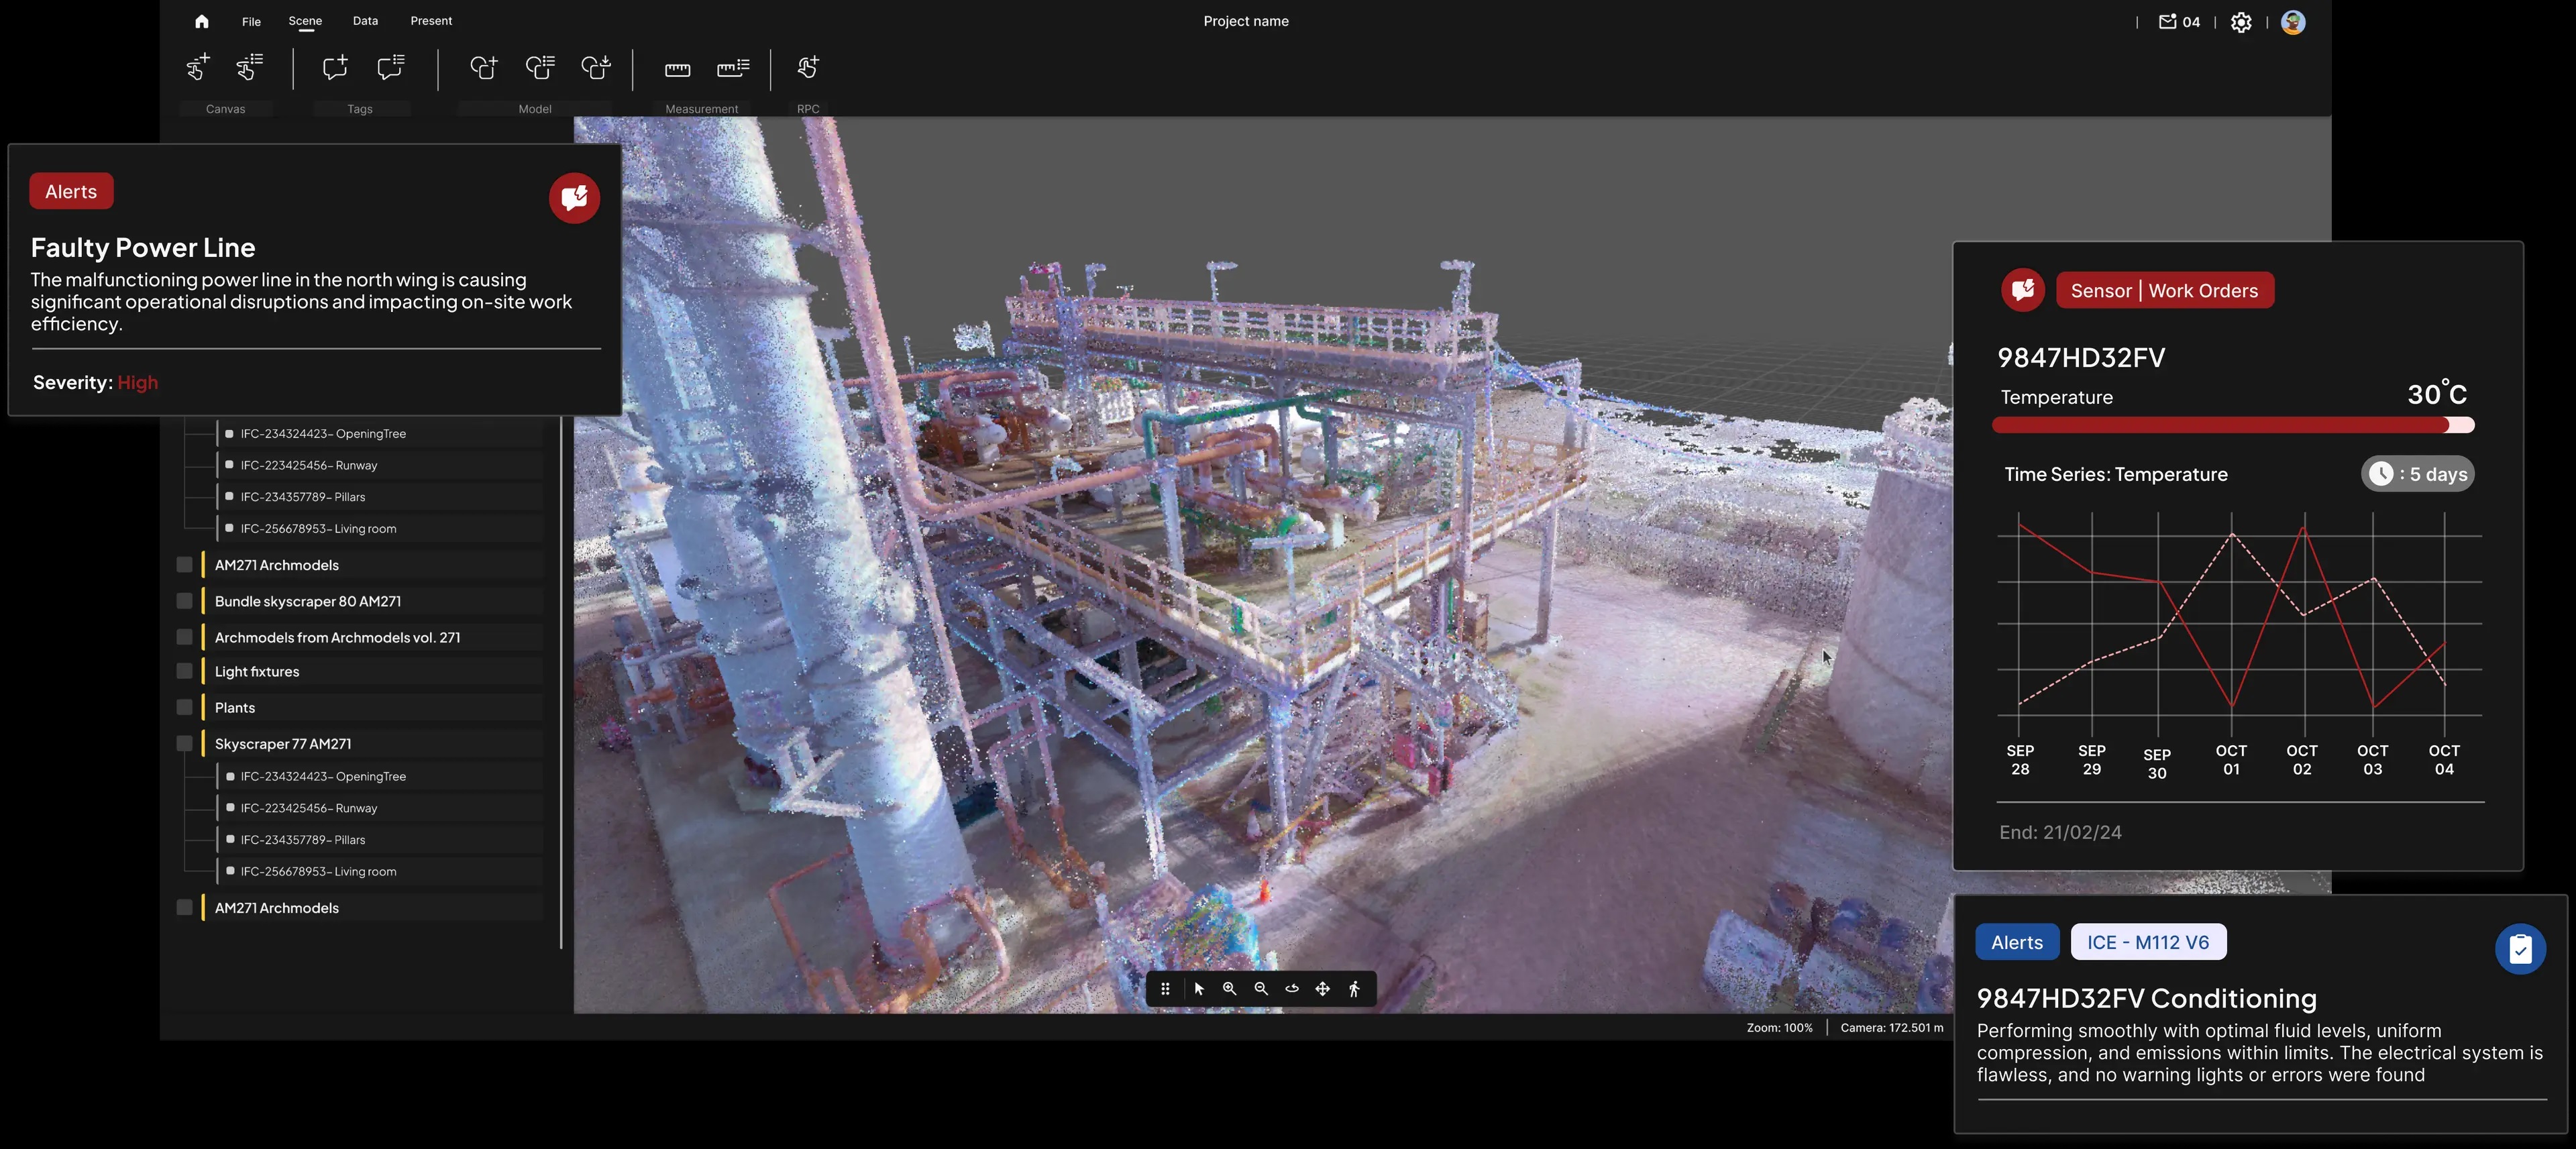2576x1149 pixels.
Task: Click the red temperature progress bar
Action: tap(2220, 425)
